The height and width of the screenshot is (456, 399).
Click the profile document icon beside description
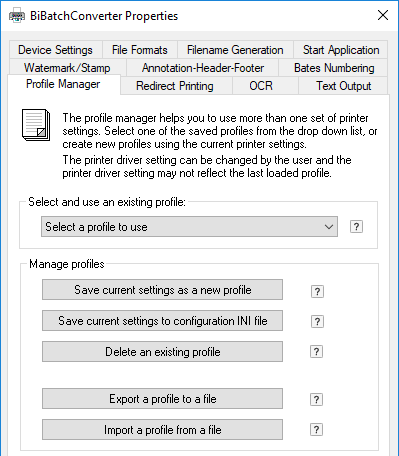tap(36, 125)
